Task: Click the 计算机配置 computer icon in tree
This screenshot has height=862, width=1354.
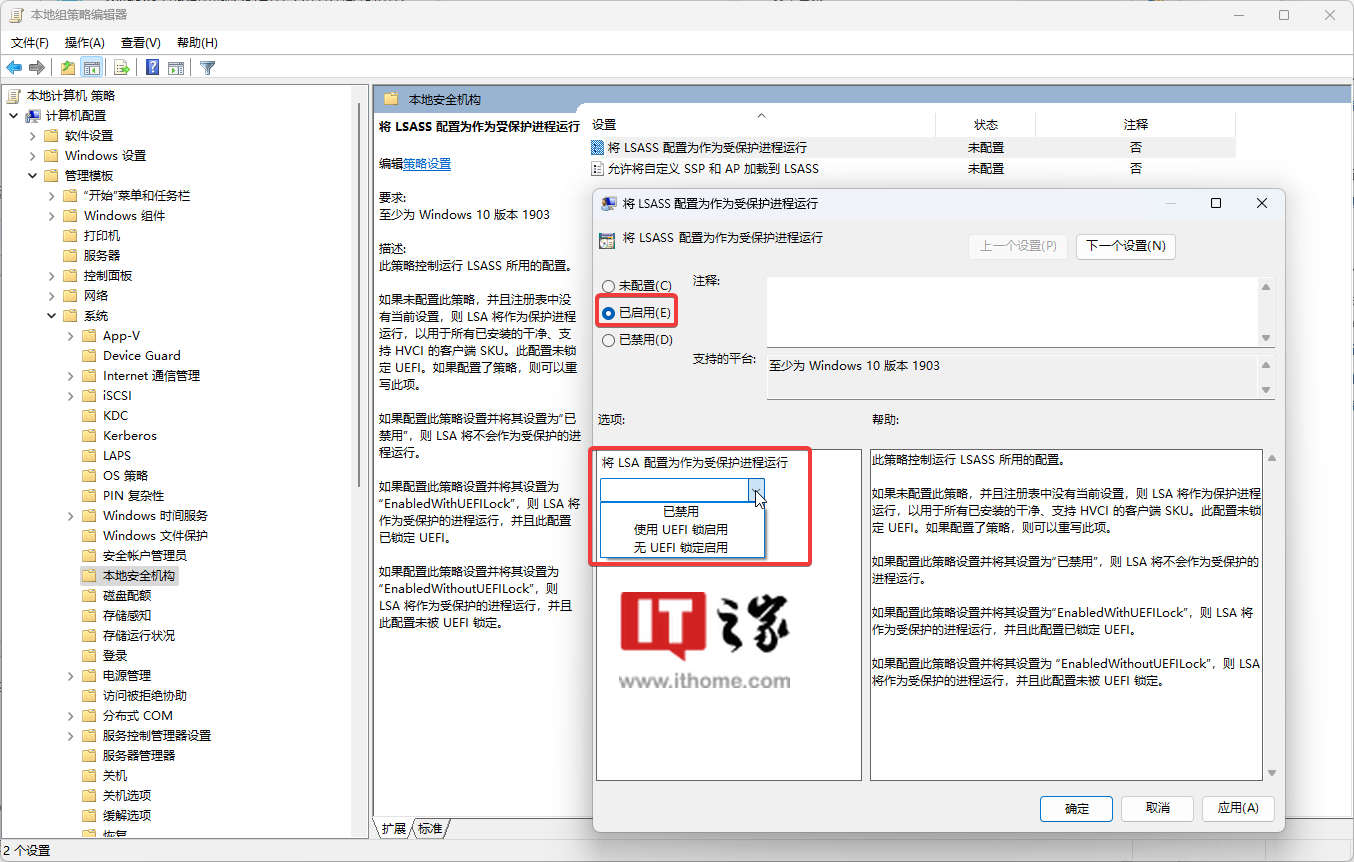Action: (x=33, y=116)
